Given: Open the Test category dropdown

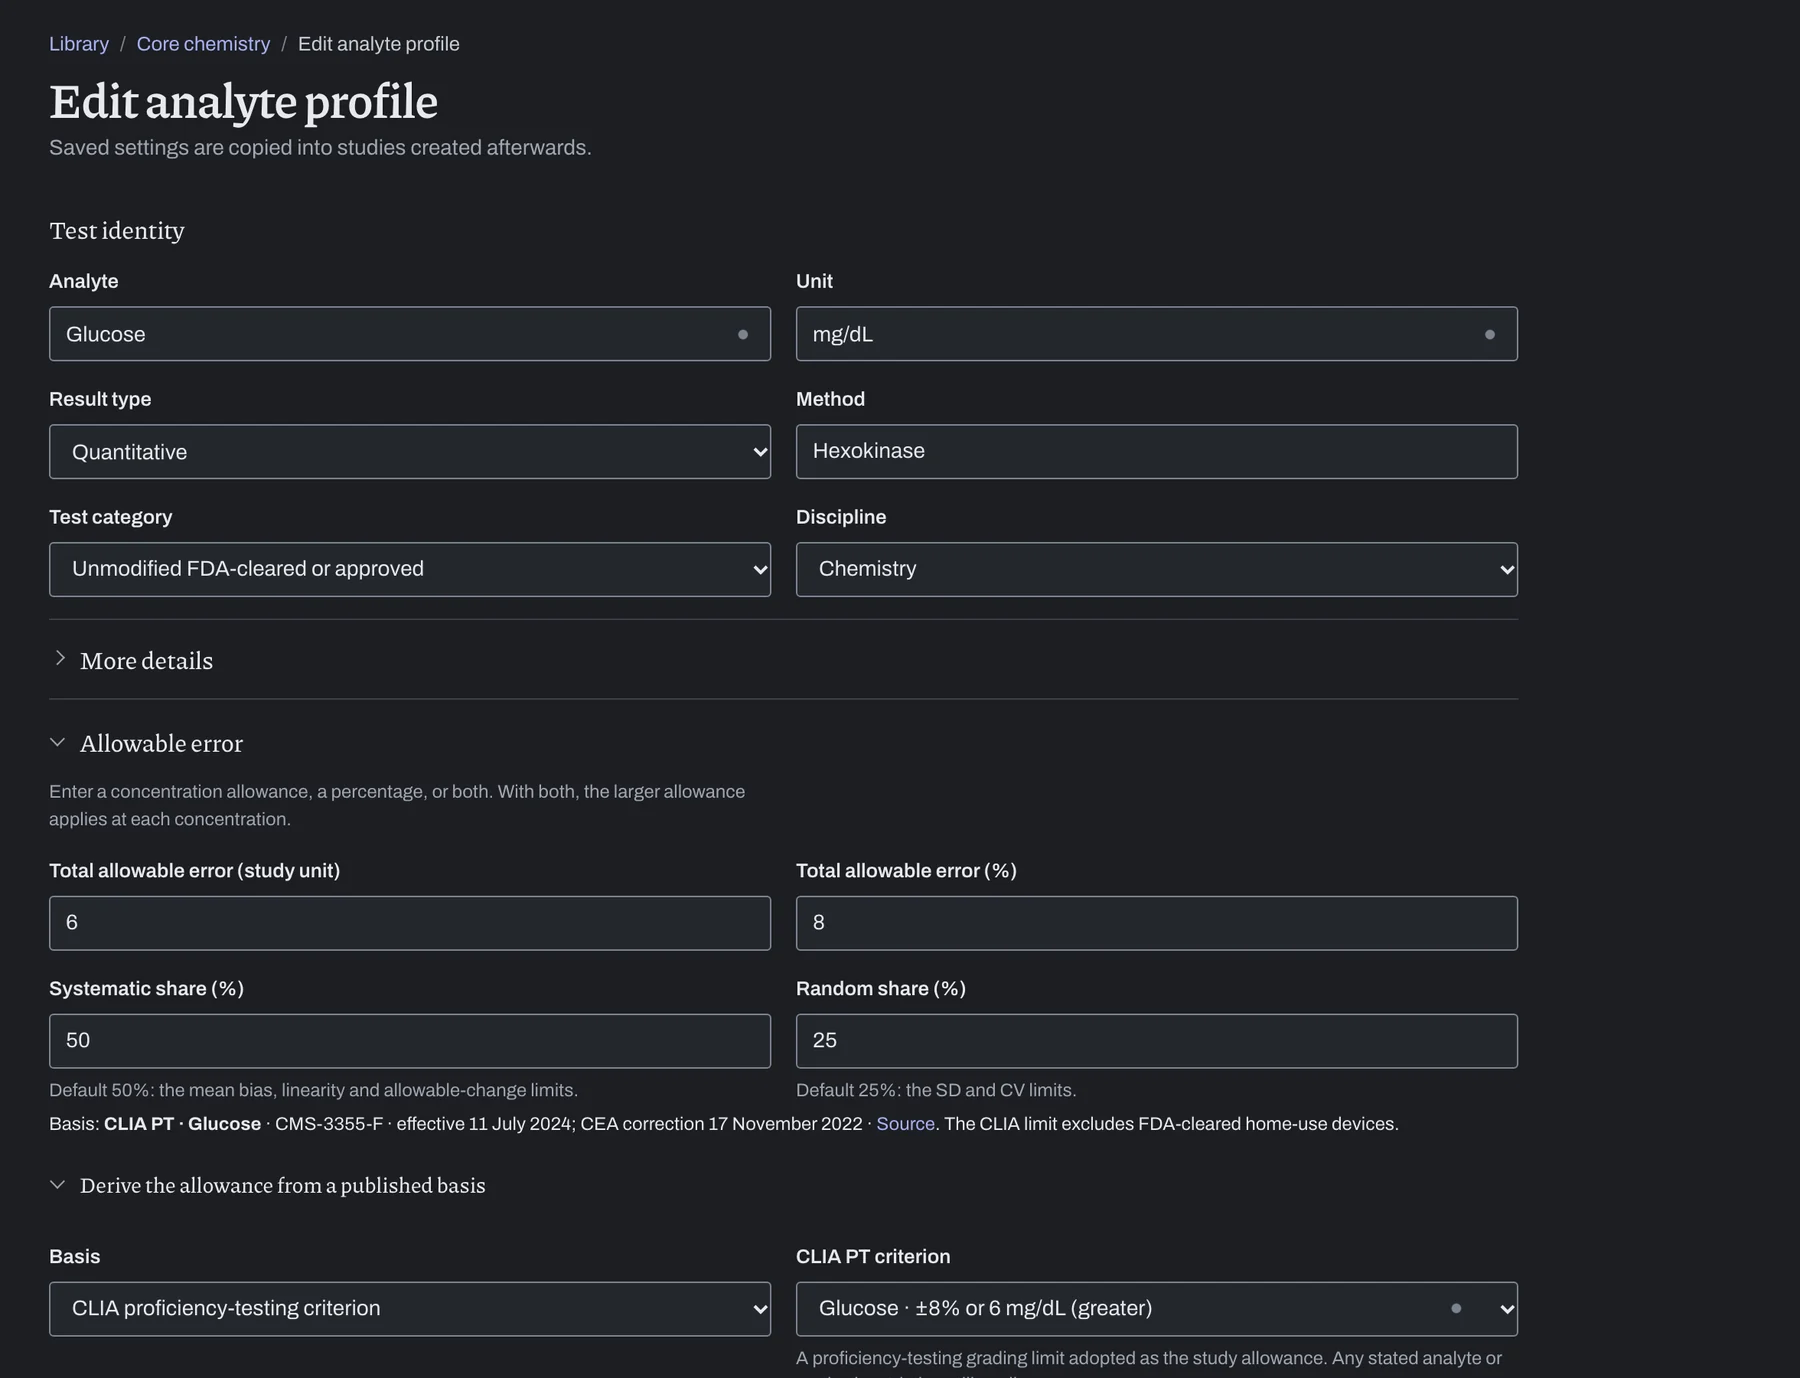Looking at the screenshot, I should (x=410, y=570).
